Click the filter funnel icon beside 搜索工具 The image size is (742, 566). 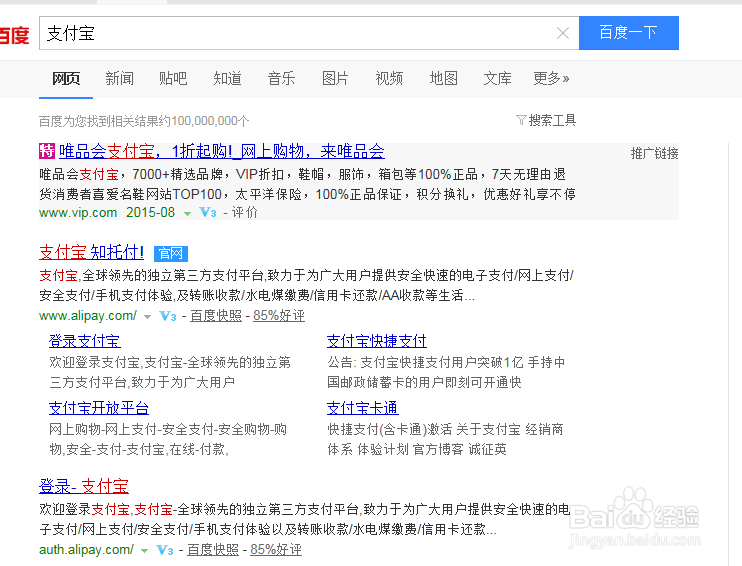coord(521,120)
